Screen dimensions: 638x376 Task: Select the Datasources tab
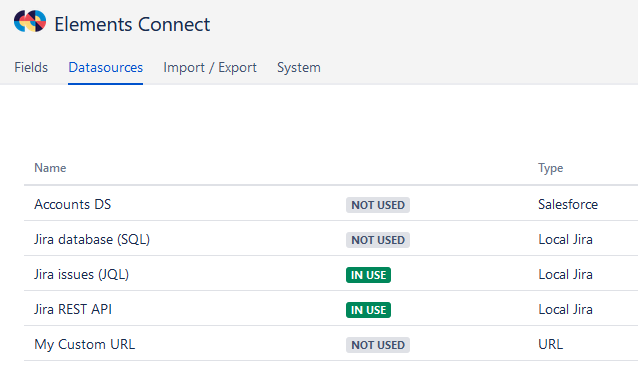click(x=105, y=68)
